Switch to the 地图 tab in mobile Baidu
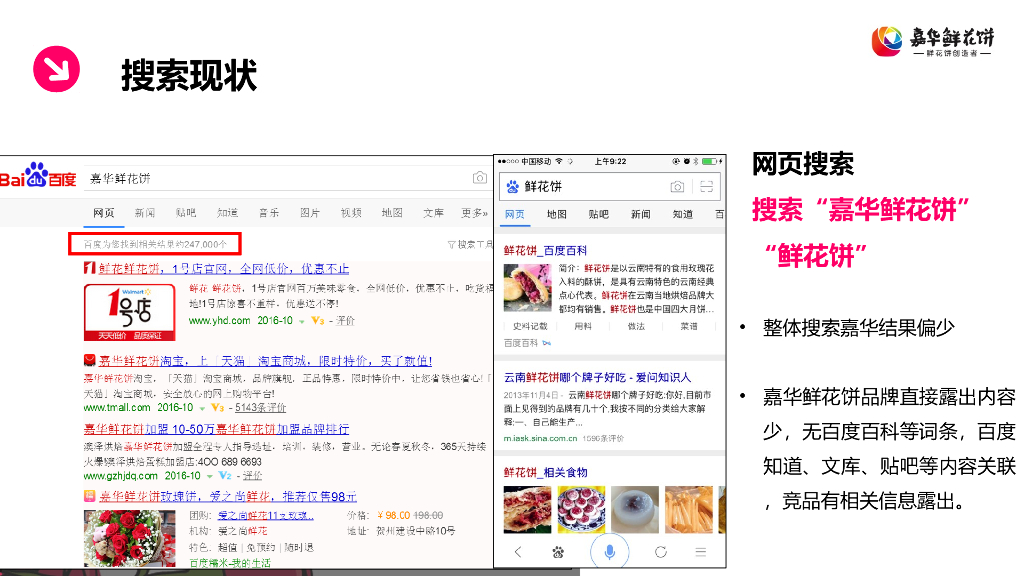 [x=556, y=214]
